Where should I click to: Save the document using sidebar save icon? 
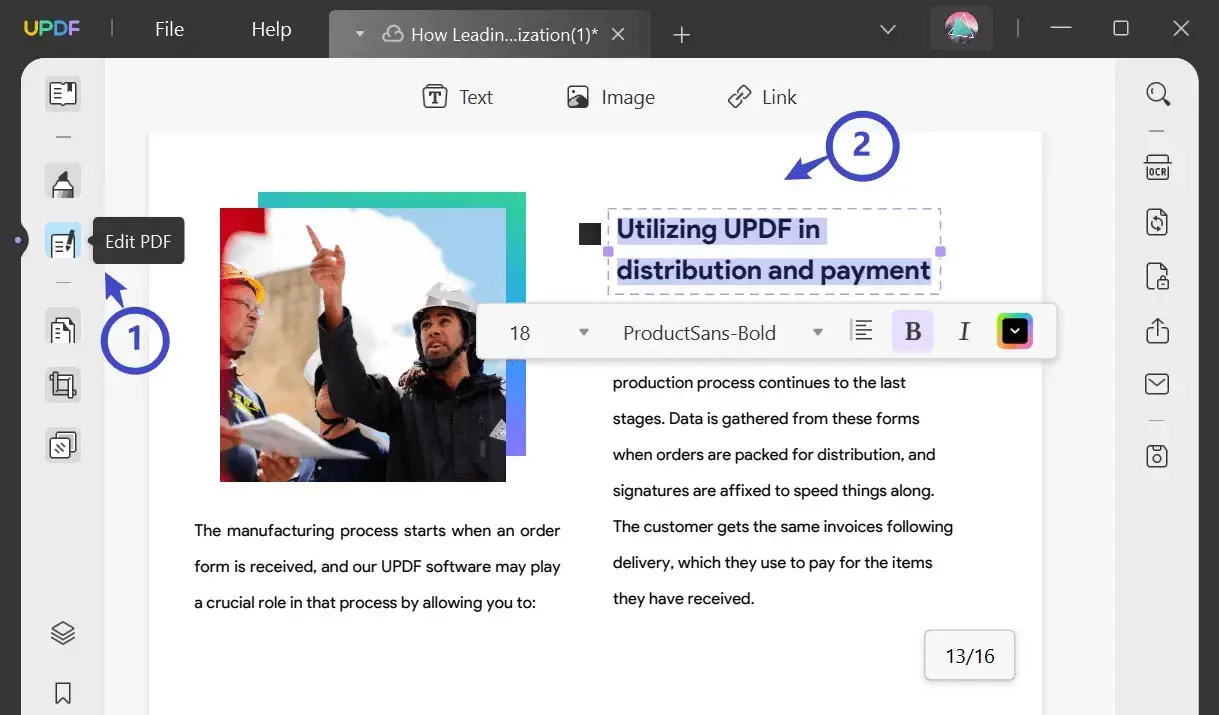click(x=1157, y=455)
